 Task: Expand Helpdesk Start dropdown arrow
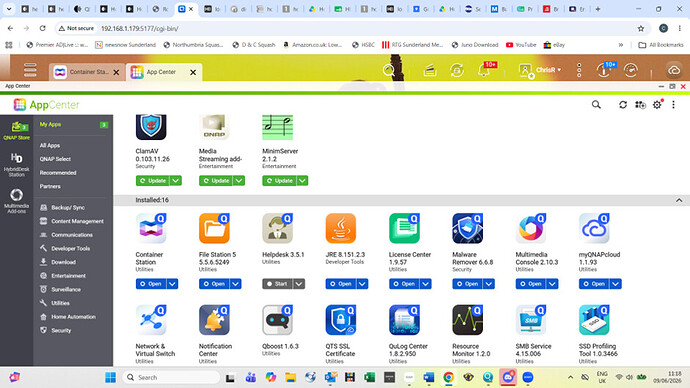coord(299,284)
